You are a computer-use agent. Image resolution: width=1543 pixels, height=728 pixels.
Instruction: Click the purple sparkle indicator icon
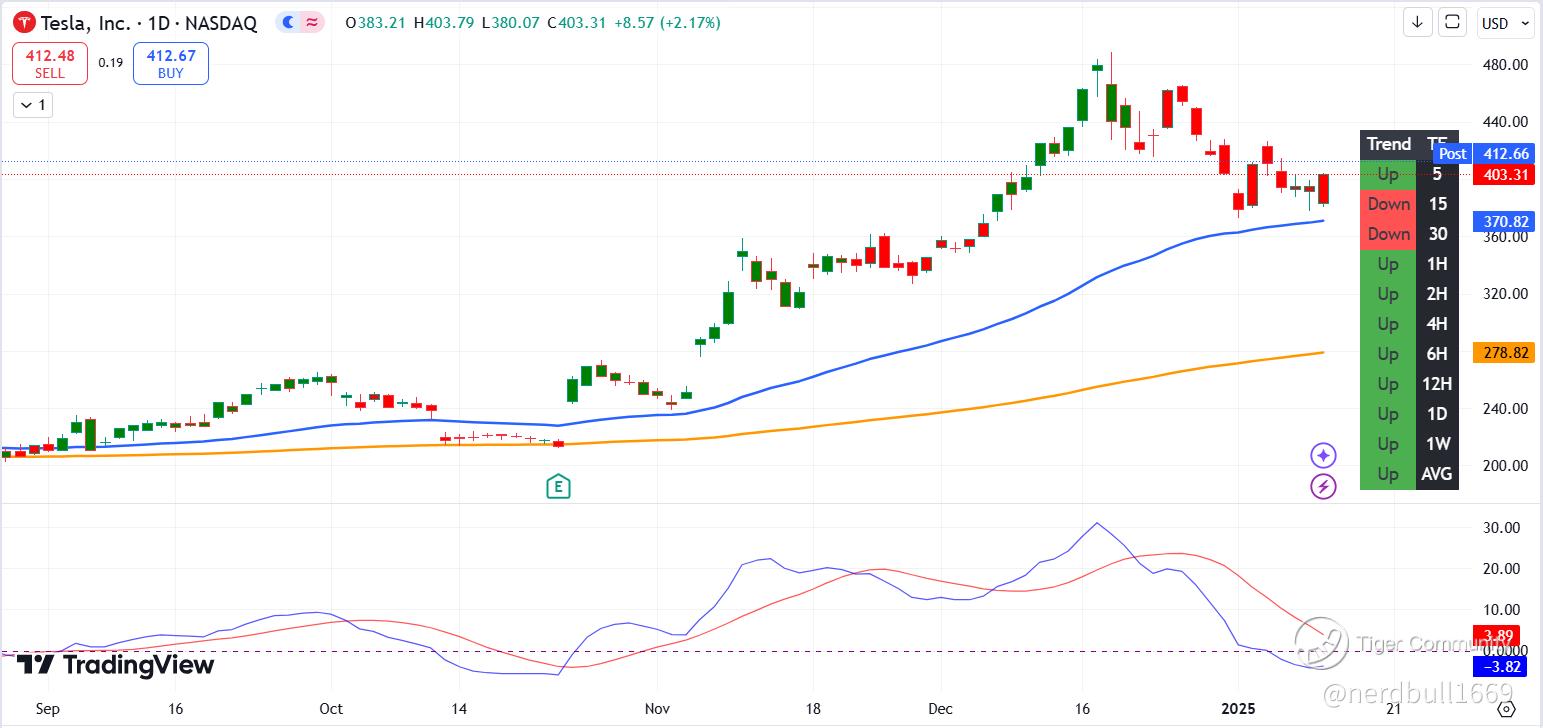[x=1323, y=456]
